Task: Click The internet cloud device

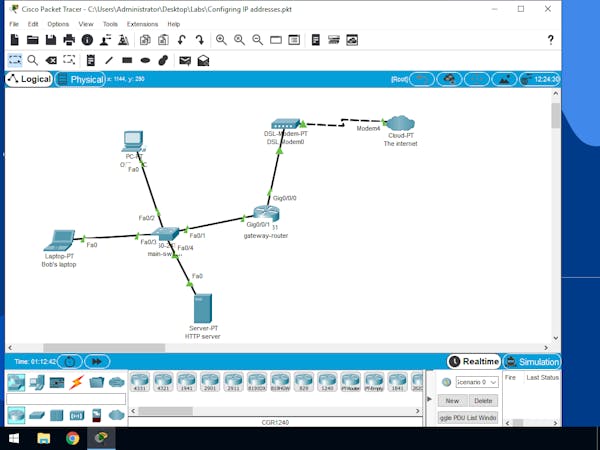Action: tap(400, 123)
